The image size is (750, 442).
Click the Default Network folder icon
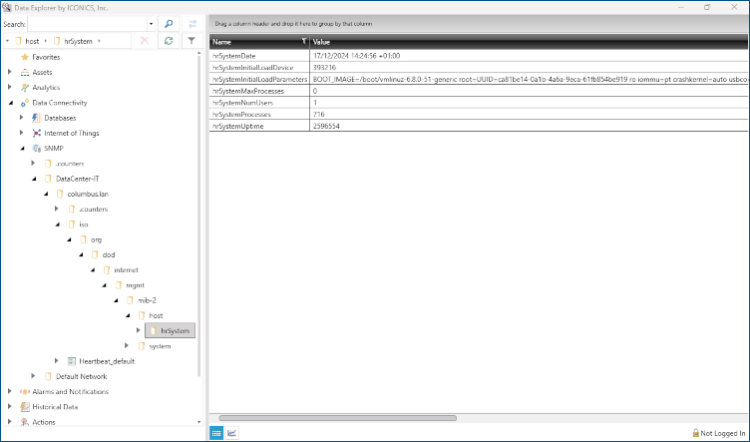pos(48,376)
